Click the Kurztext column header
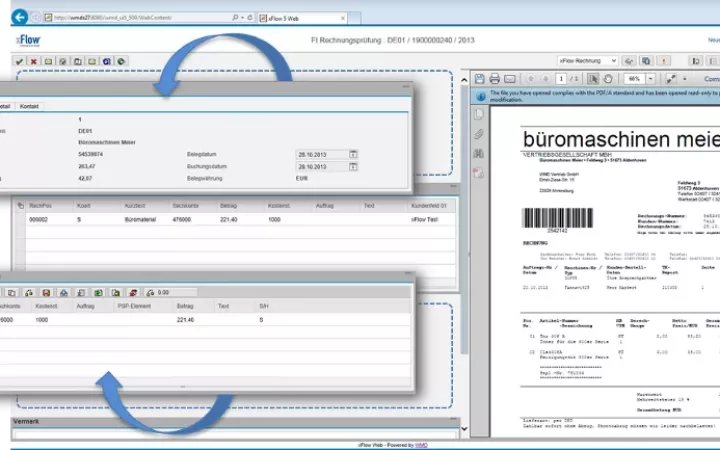The height and width of the screenshot is (450, 720). pos(135,206)
